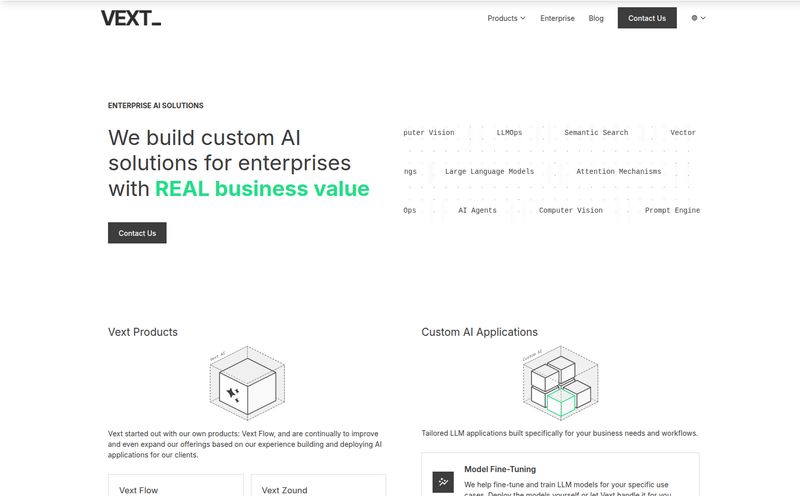This screenshot has width=800, height=496.
Task: Open the language globe selector
Action: 698,18
